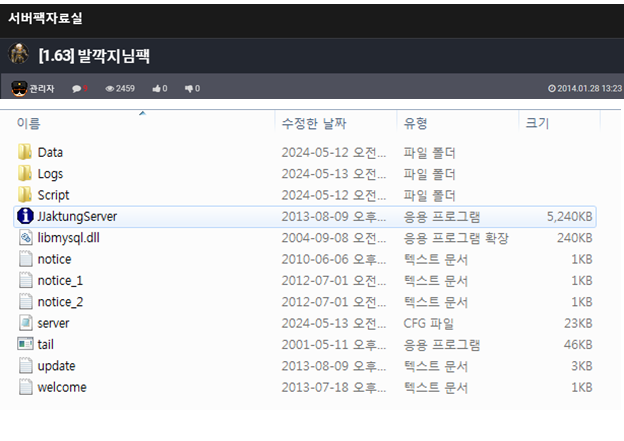This screenshot has height=441, width=624.
Task: Click the thumbs-down dislike icon
Action: coord(189,88)
